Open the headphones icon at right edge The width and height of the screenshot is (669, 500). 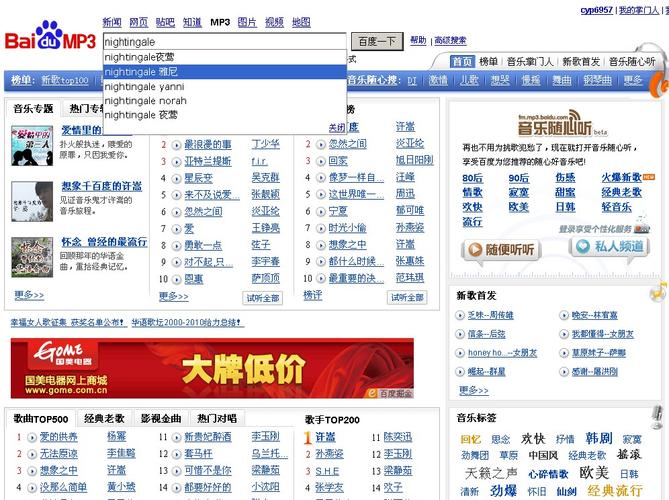(x=656, y=293)
